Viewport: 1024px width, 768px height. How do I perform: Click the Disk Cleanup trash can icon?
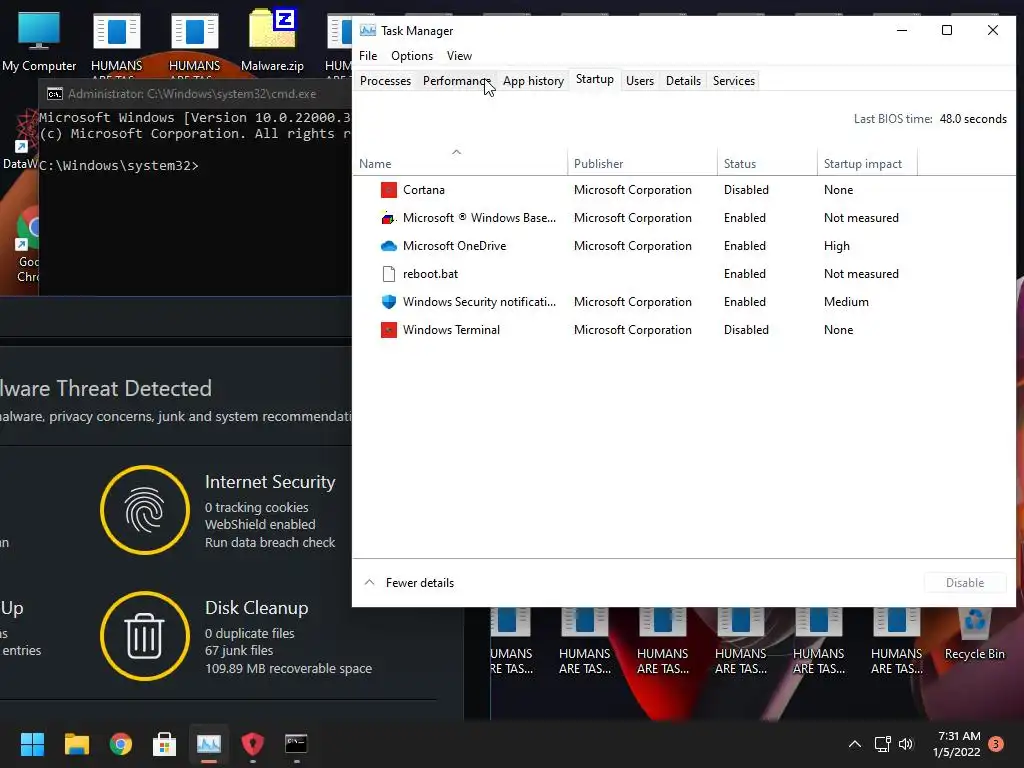[145, 636]
